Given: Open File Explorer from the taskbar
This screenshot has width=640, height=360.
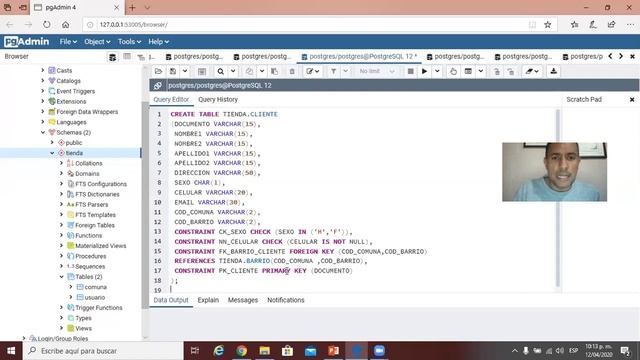Looking at the screenshot, I should [264, 351].
